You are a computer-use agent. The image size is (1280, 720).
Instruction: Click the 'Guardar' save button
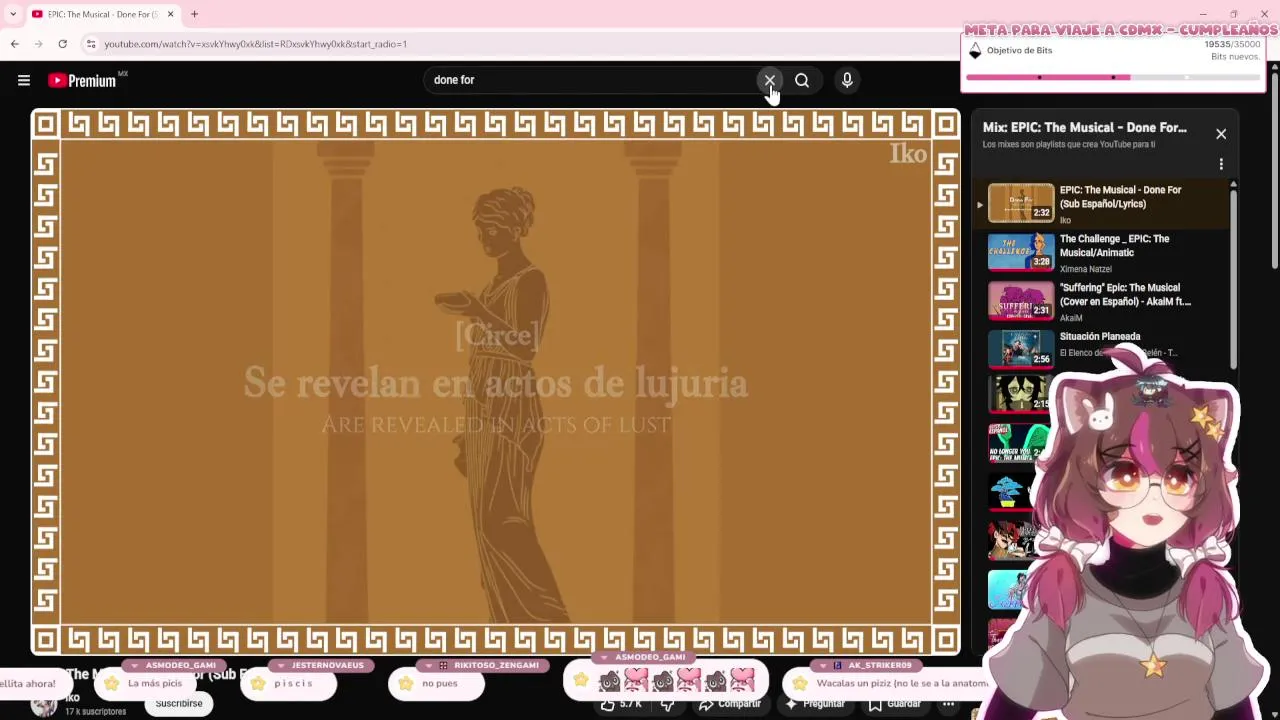click(x=895, y=704)
